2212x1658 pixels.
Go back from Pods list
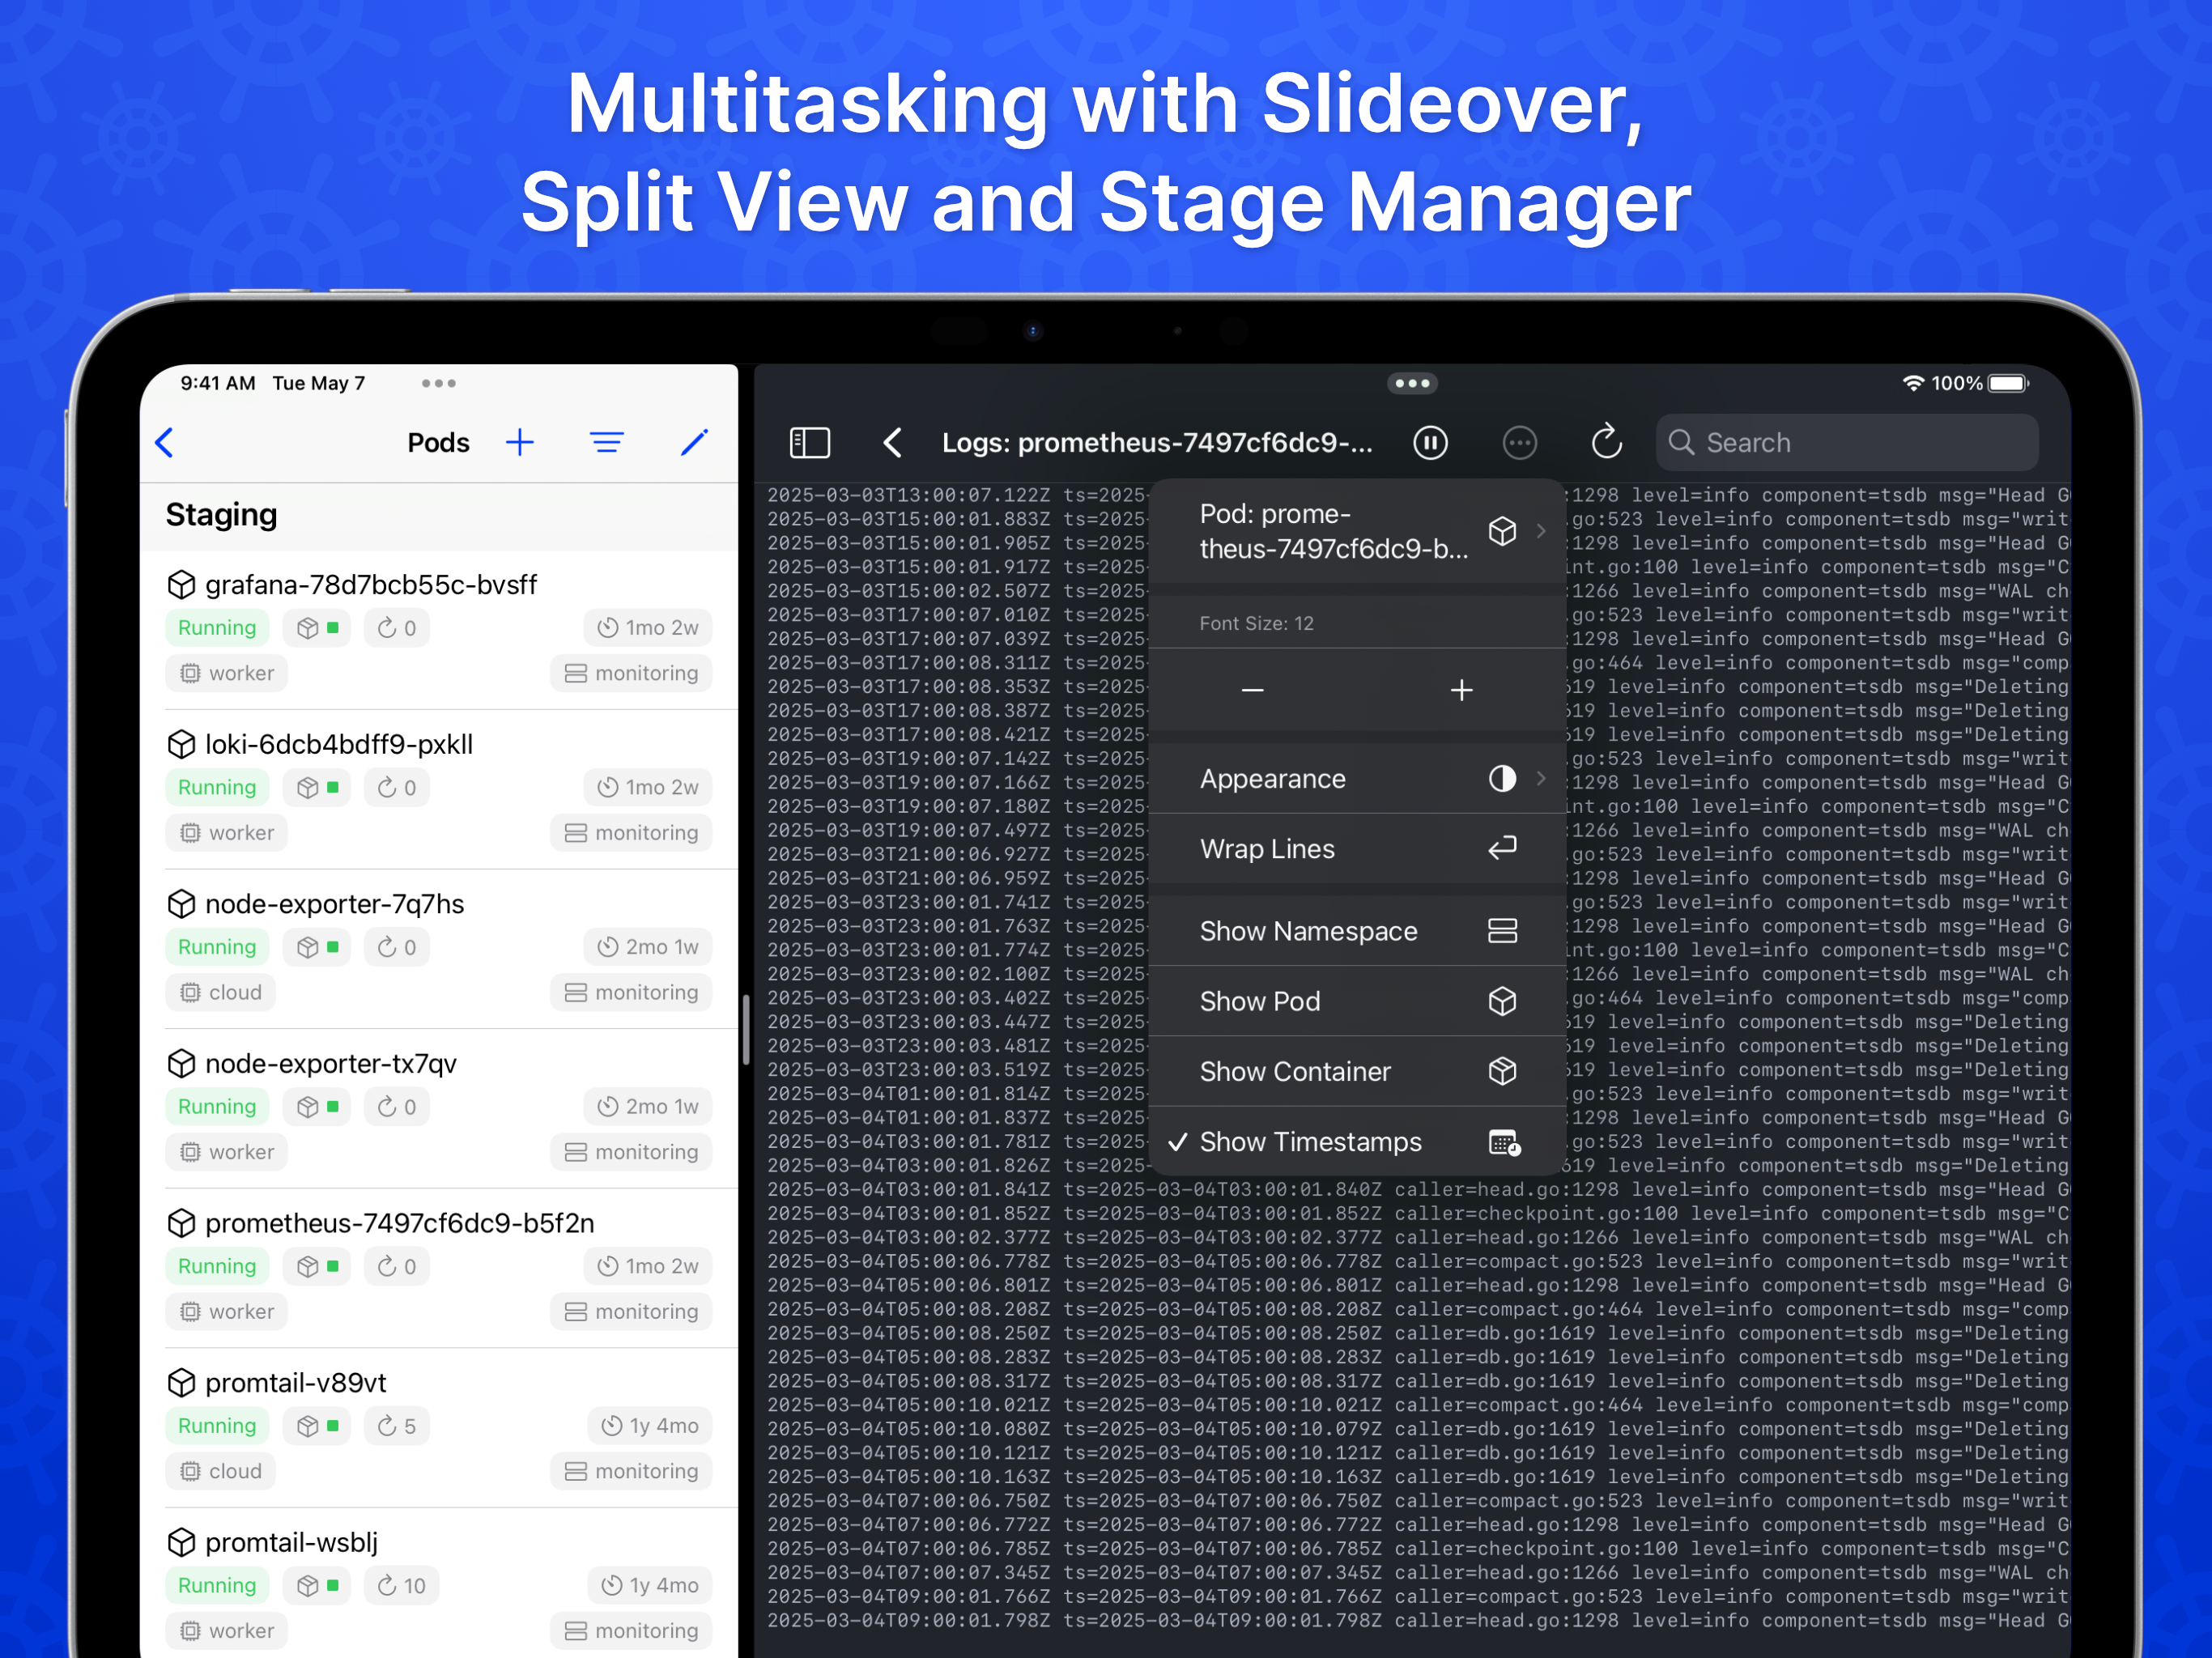(x=166, y=442)
